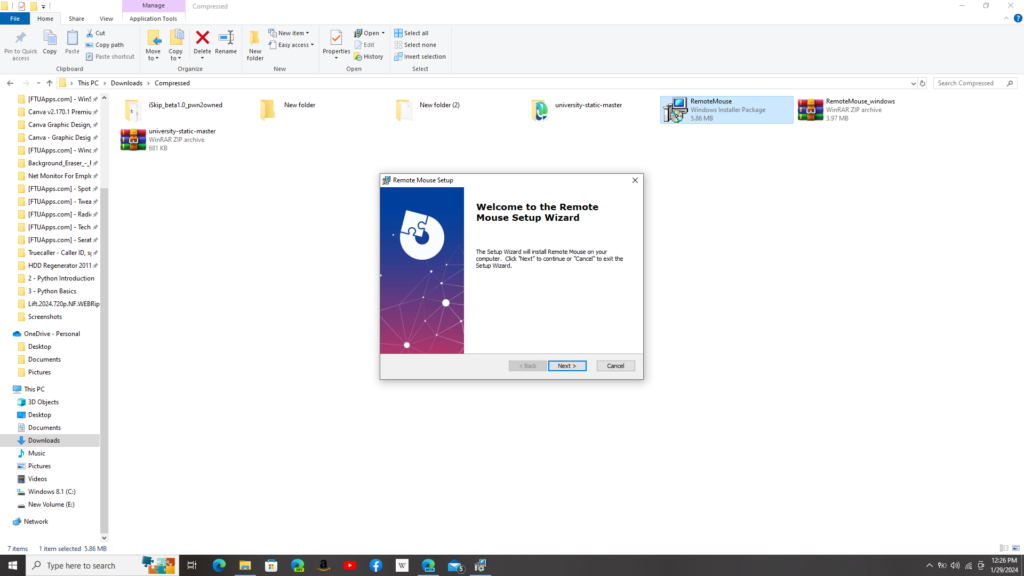The image size is (1024, 576).
Task: Click the Refresh button beside address bar
Action: pyautogui.click(x=922, y=83)
